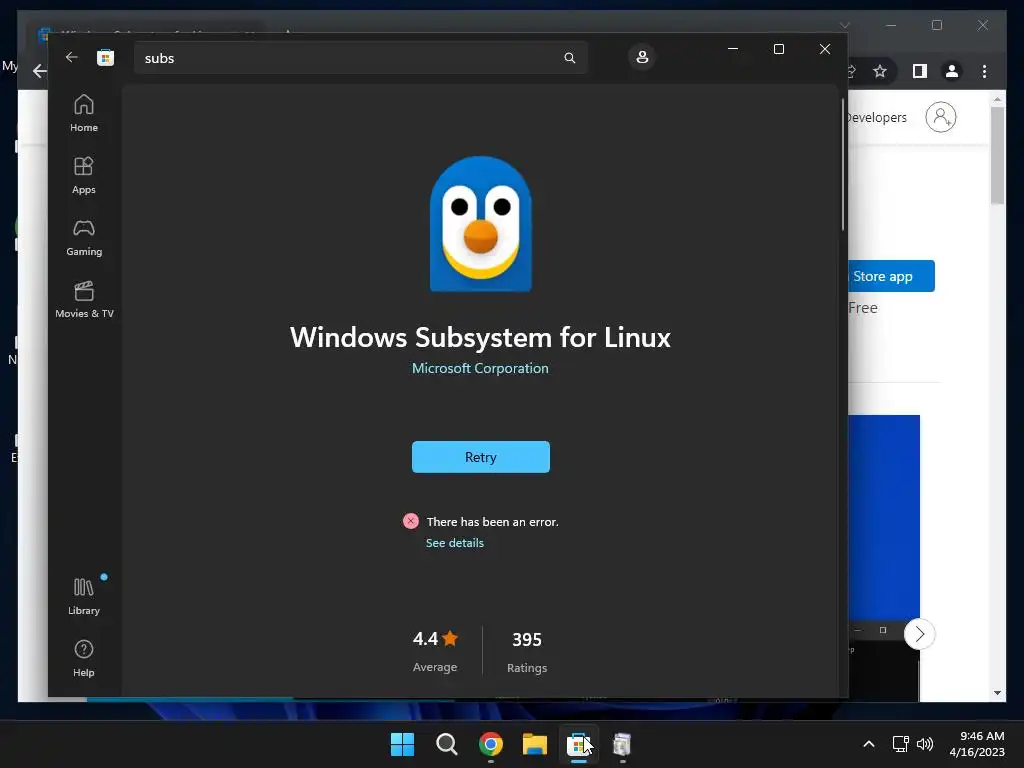Click the 4.4 Average rating
This screenshot has height=768, width=1024.
tap(435, 651)
